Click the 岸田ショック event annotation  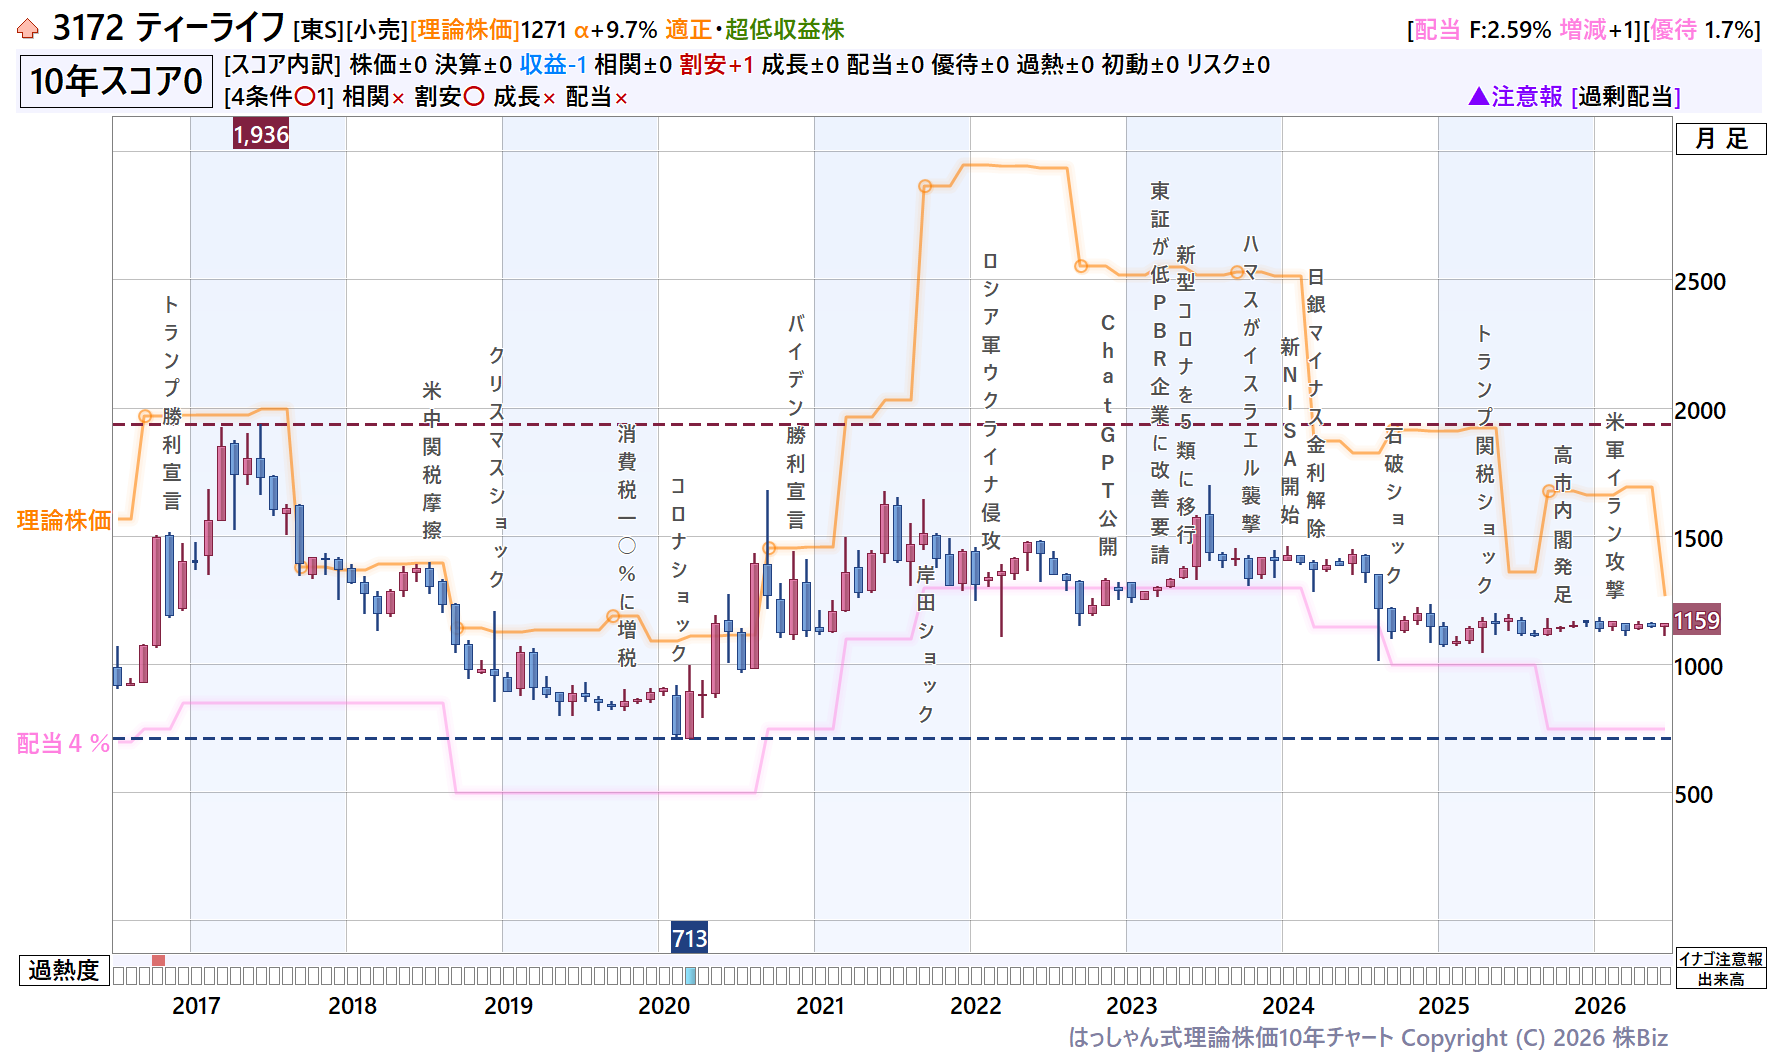click(x=925, y=644)
